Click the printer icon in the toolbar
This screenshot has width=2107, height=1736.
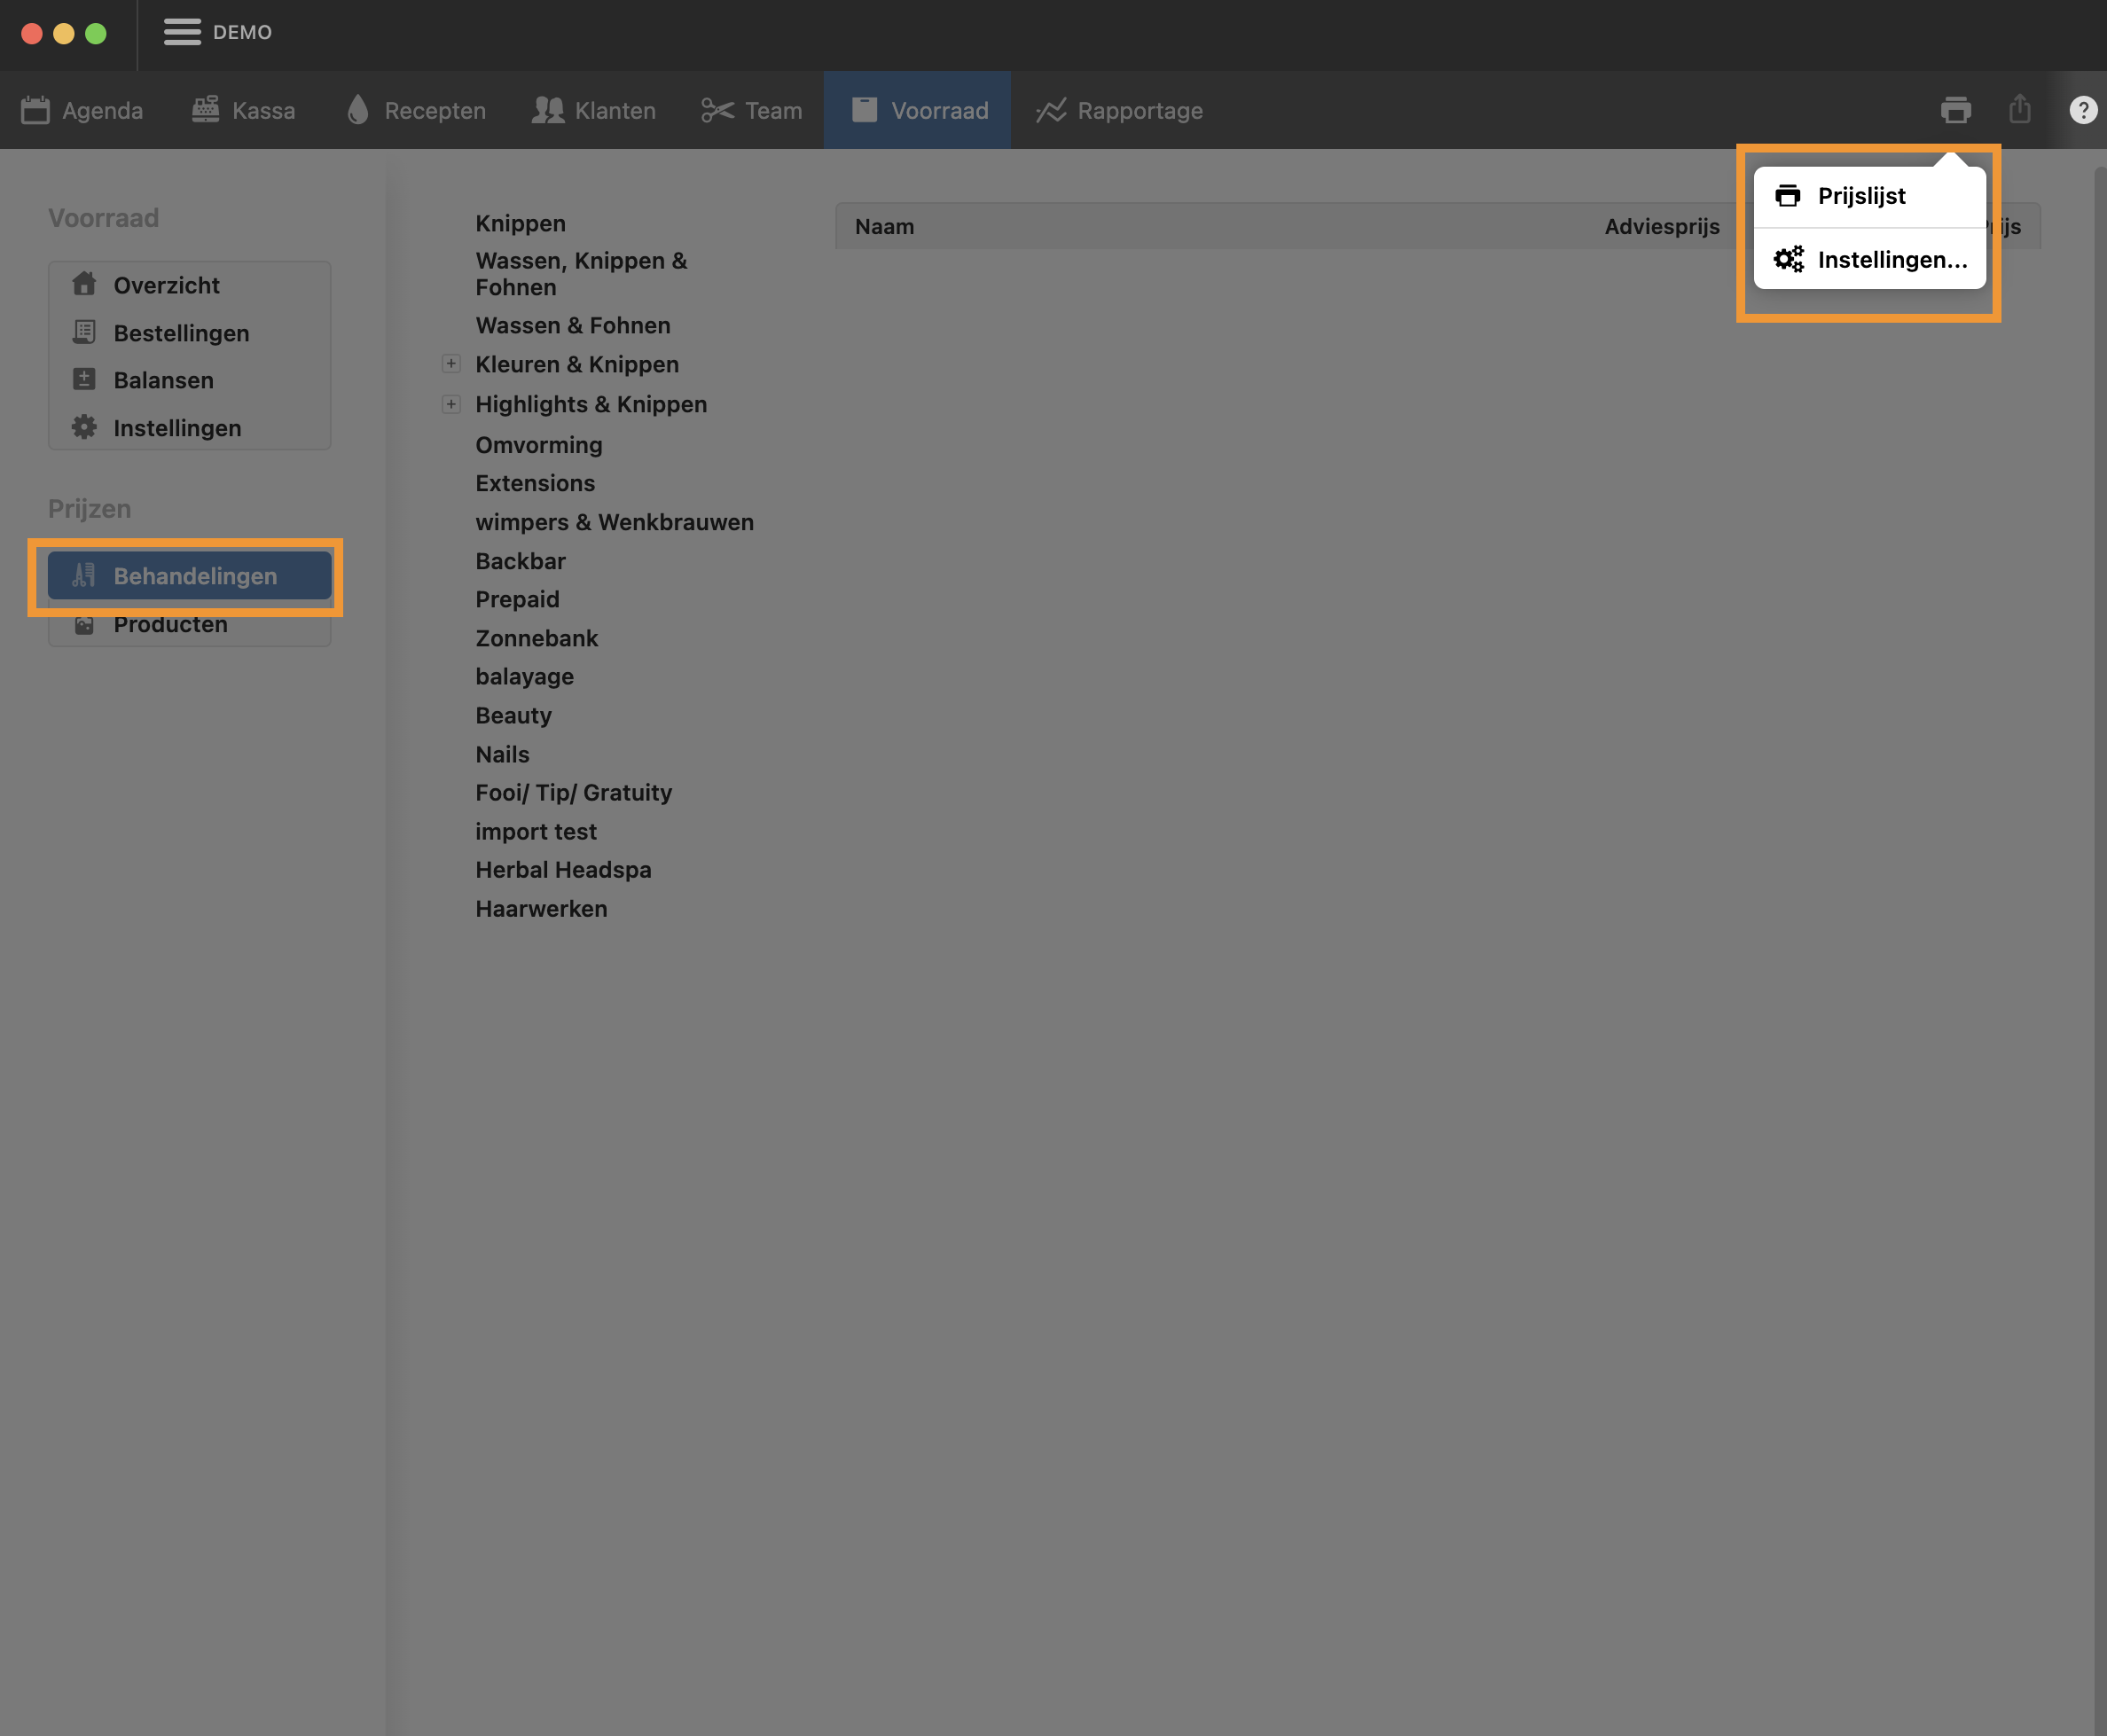[x=1955, y=110]
